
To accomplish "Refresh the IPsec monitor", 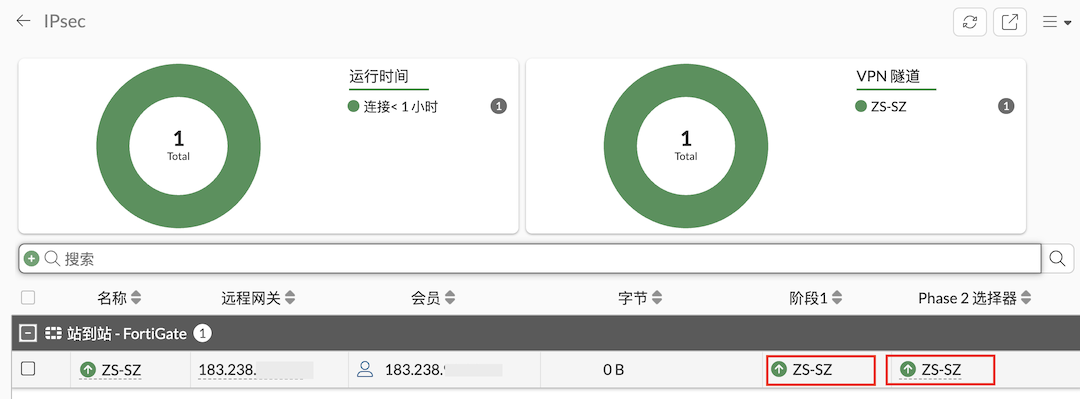I will 970,22.
